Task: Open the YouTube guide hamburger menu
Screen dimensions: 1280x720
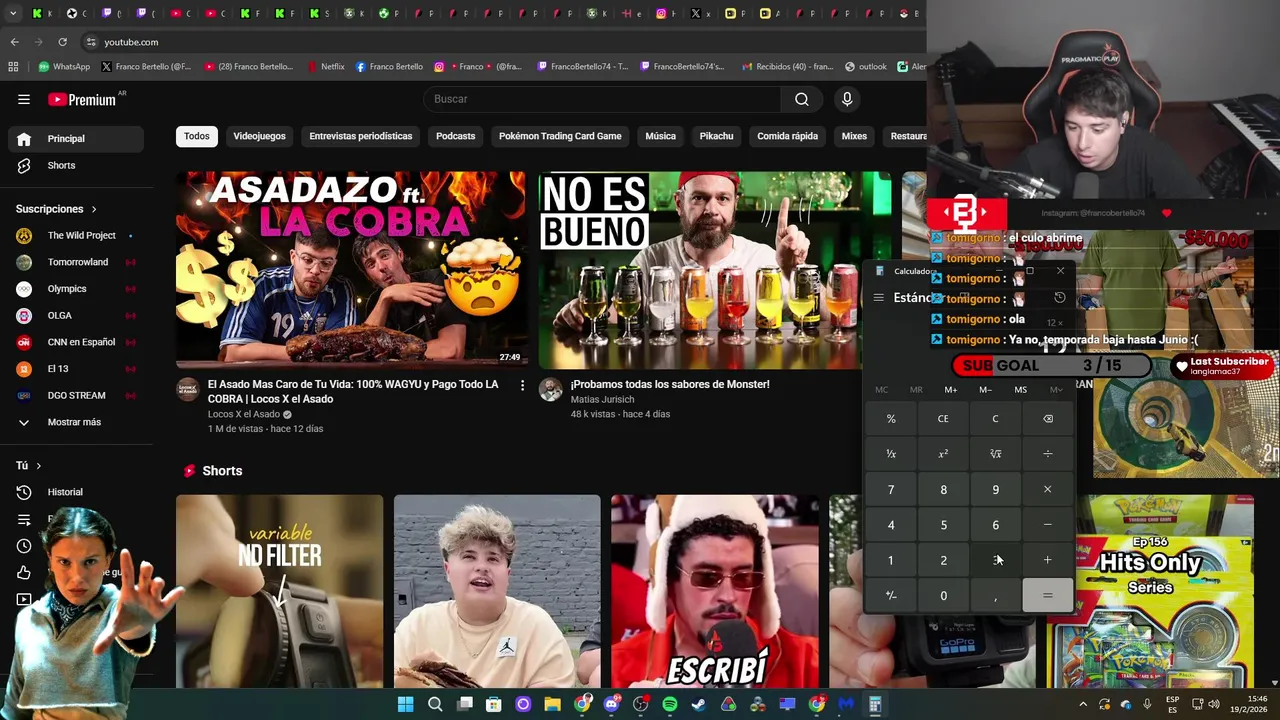Action: (24, 99)
